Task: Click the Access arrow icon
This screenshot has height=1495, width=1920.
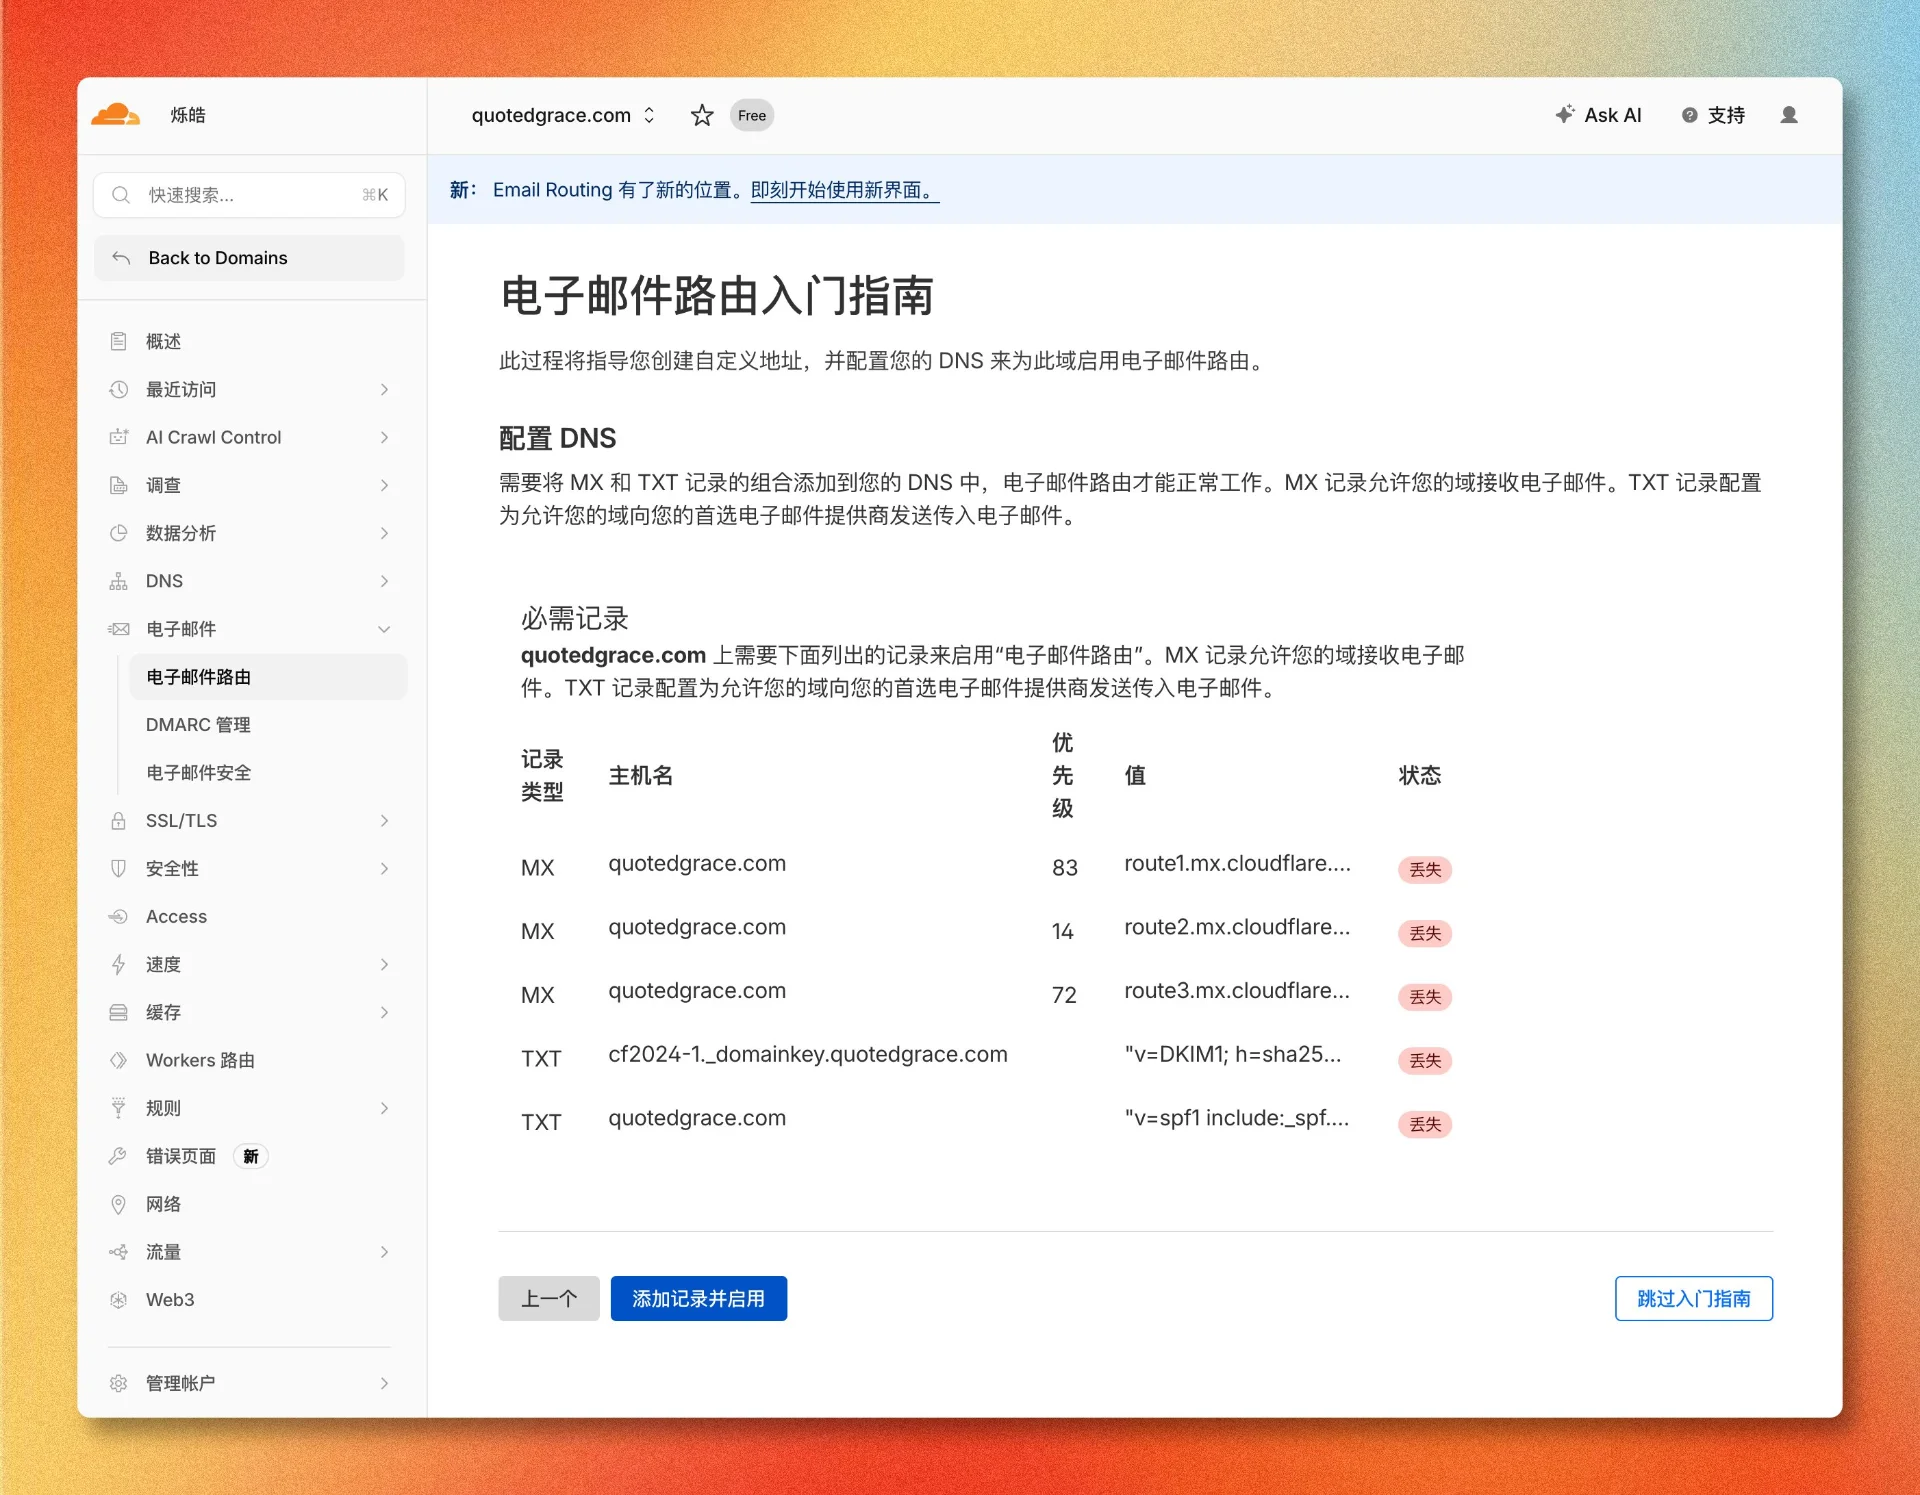Action: click(118, 916)
